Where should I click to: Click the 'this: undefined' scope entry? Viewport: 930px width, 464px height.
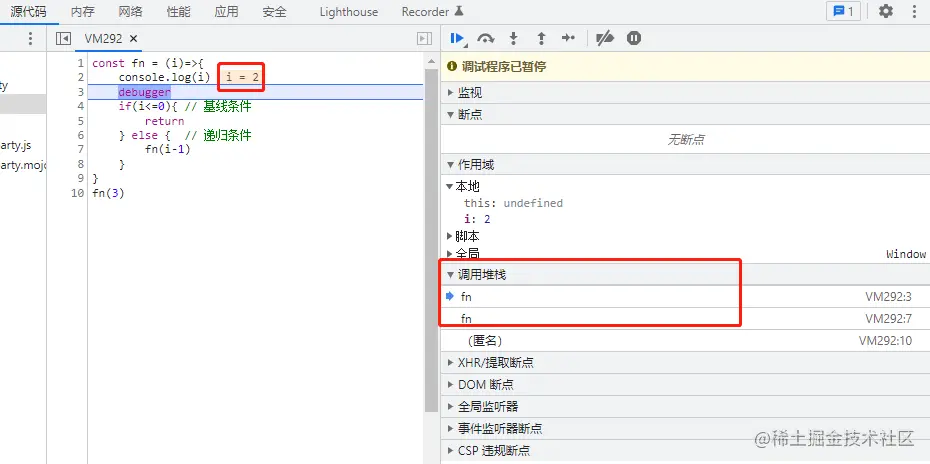[513, 203]
